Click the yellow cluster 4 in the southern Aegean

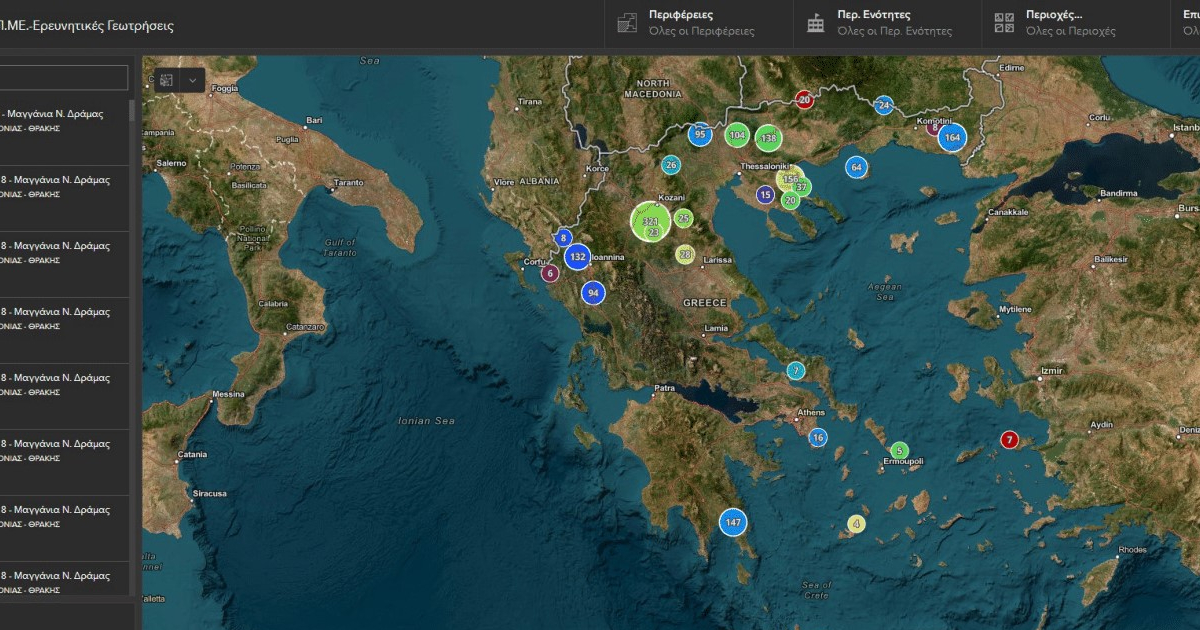pyautogui.click(x=856, y=523)
